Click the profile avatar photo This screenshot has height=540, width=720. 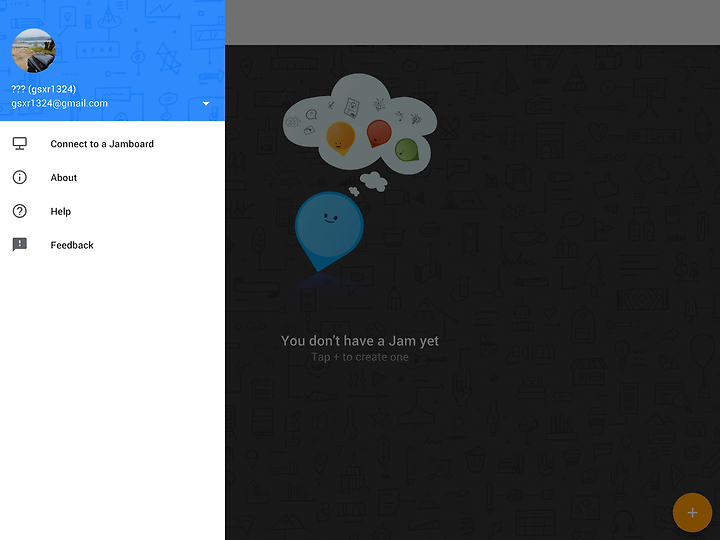click(34, 51)
